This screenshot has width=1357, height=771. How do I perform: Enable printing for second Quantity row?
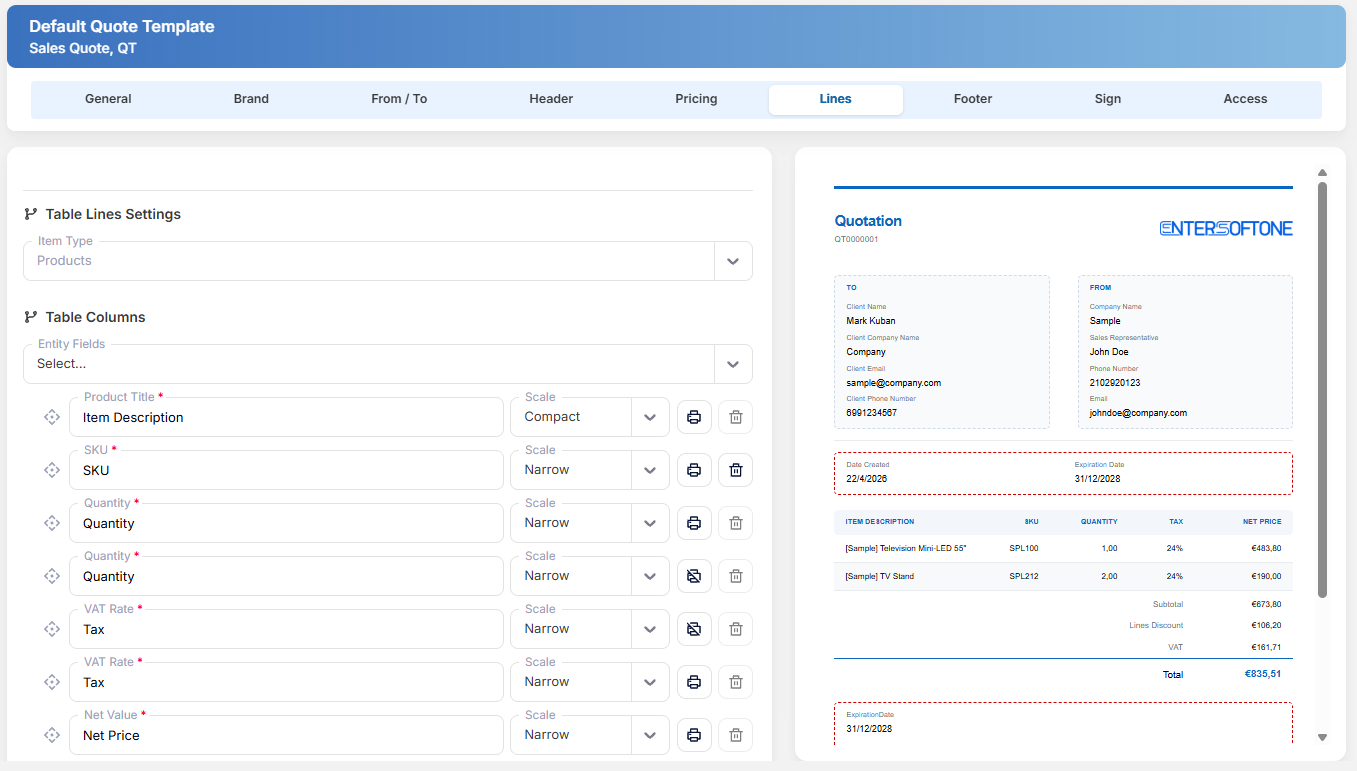pyautogui.click(x=694, y=576)
